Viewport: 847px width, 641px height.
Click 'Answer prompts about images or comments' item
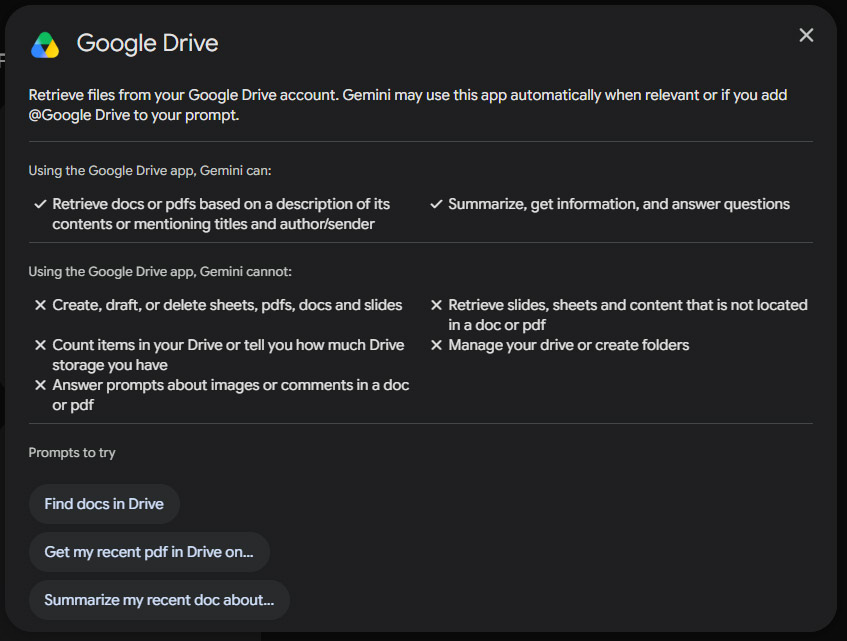[x=231, y=395]
